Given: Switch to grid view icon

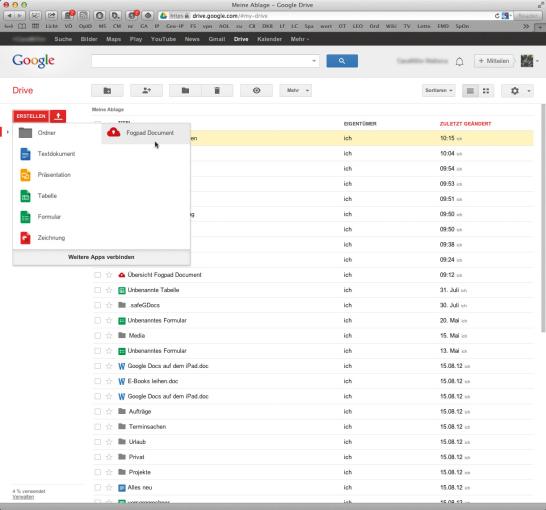Looking at the screenshot, I should [x=486, y=91].
